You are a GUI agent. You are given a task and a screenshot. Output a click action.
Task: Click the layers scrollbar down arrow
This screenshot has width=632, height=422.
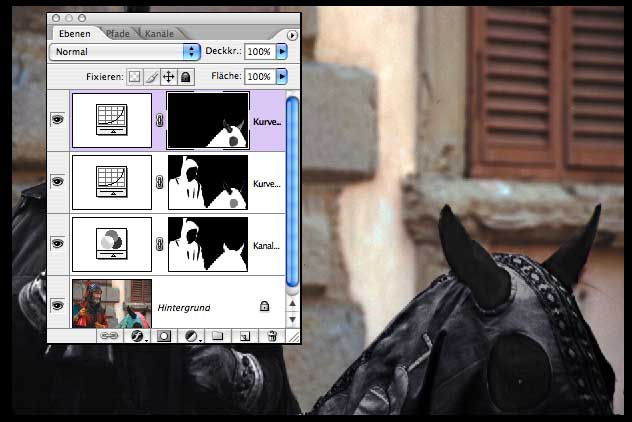tap(293, 319)
